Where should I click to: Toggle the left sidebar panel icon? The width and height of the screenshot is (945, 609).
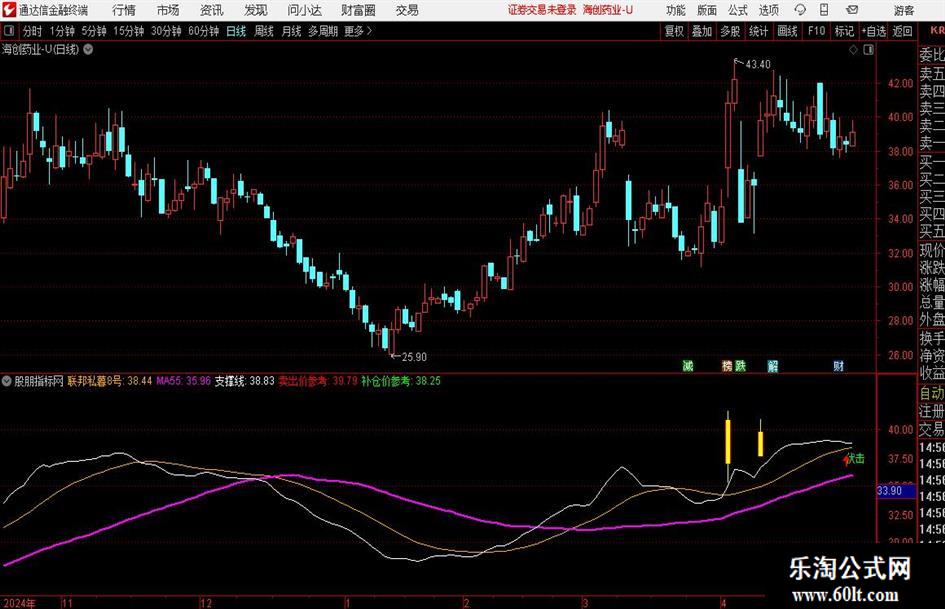[x=8, y=31]
